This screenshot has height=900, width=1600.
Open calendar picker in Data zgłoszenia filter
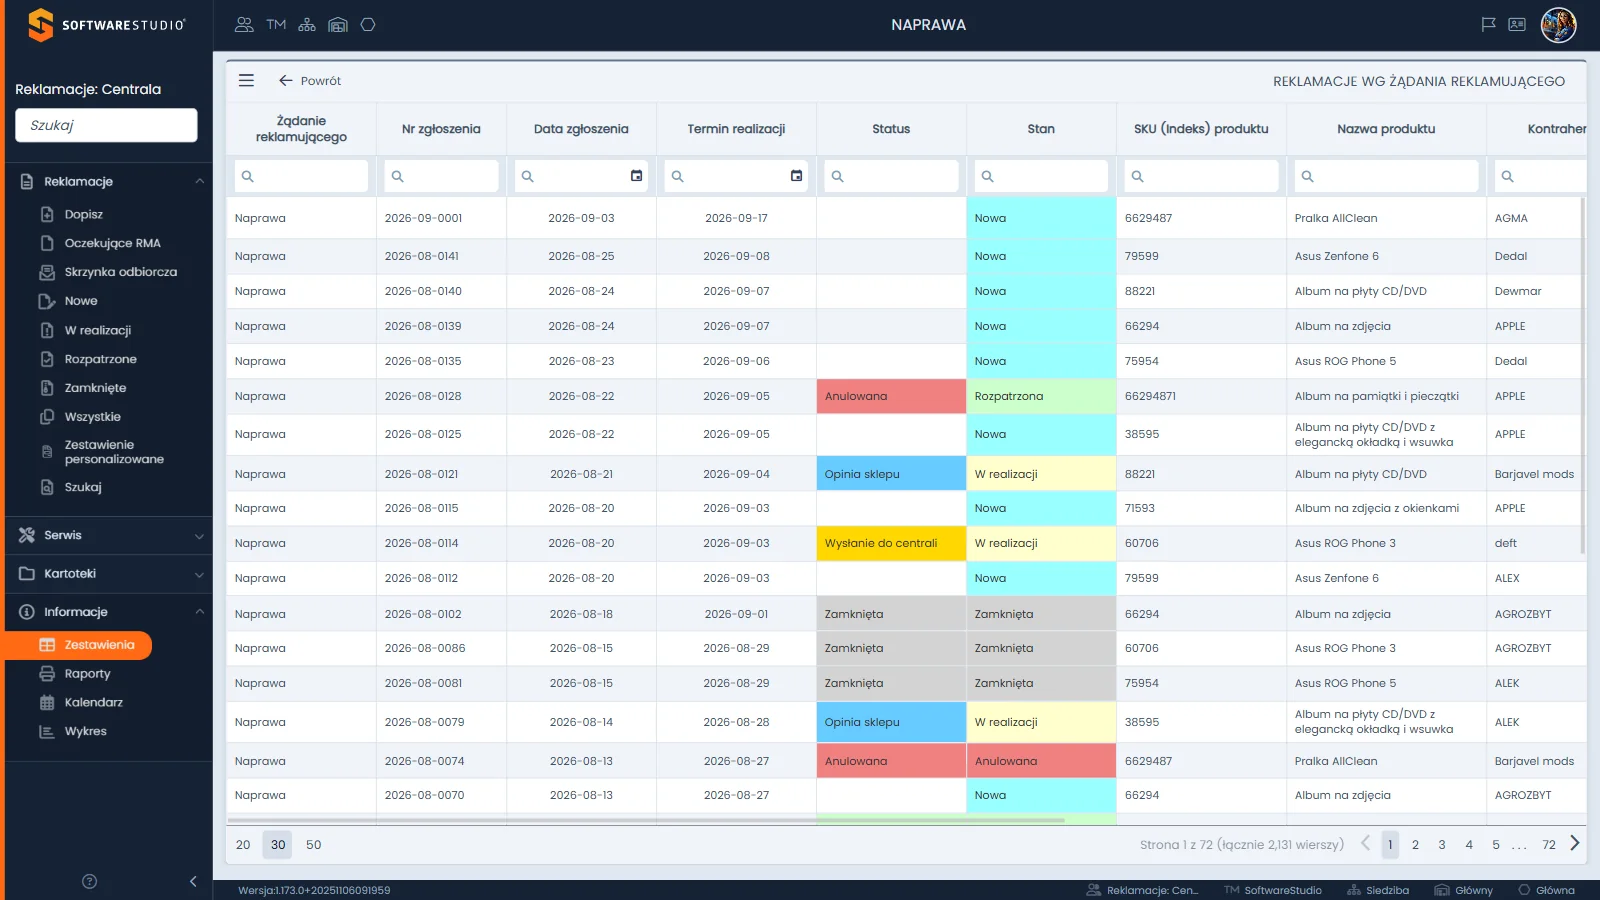point(636,176)
